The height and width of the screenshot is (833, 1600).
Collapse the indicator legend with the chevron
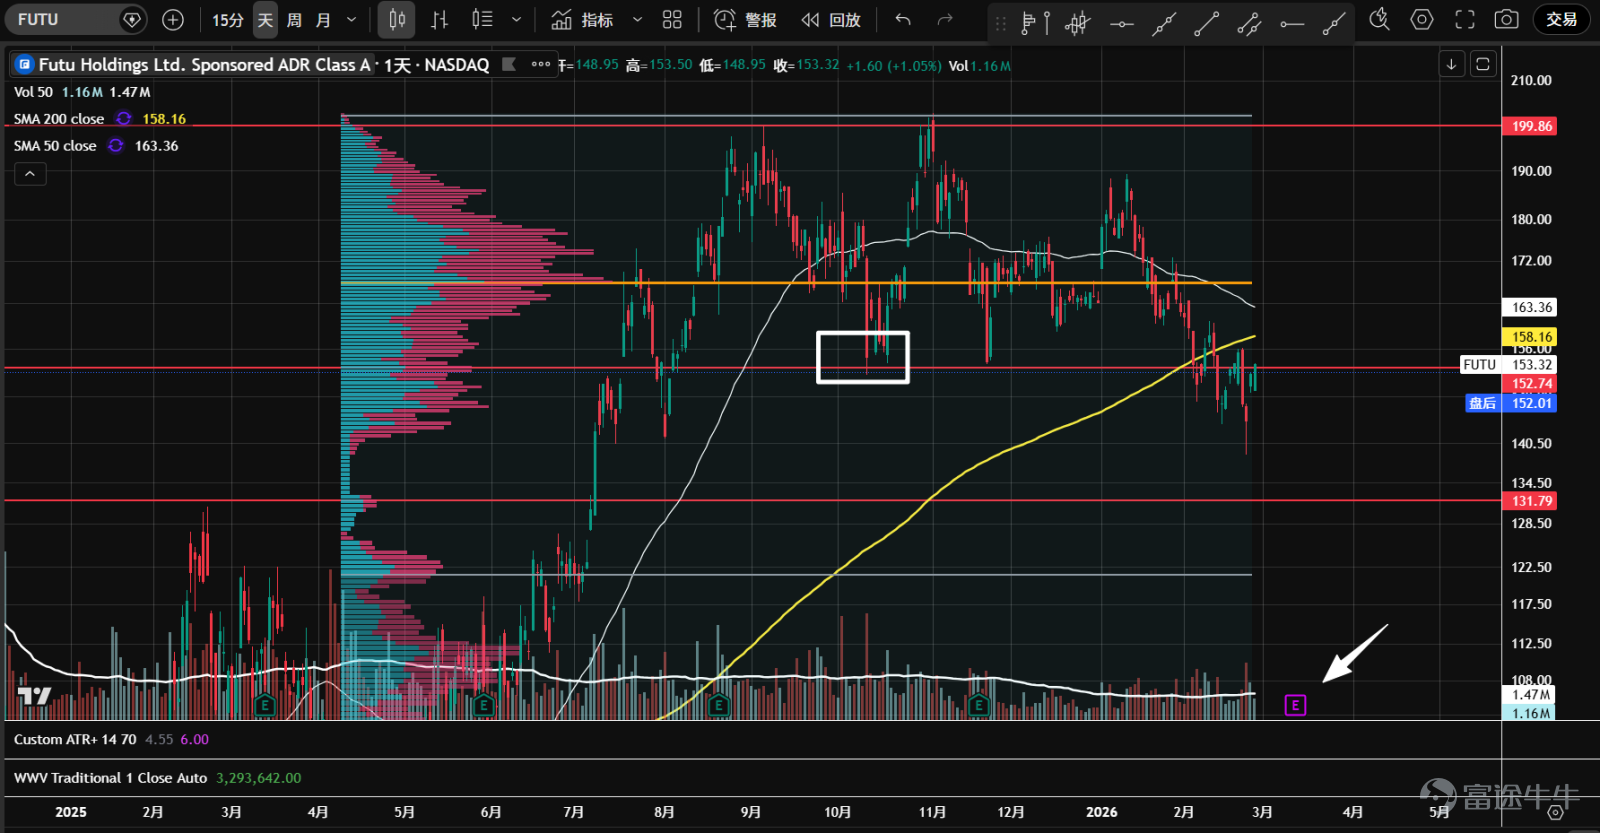30,174
